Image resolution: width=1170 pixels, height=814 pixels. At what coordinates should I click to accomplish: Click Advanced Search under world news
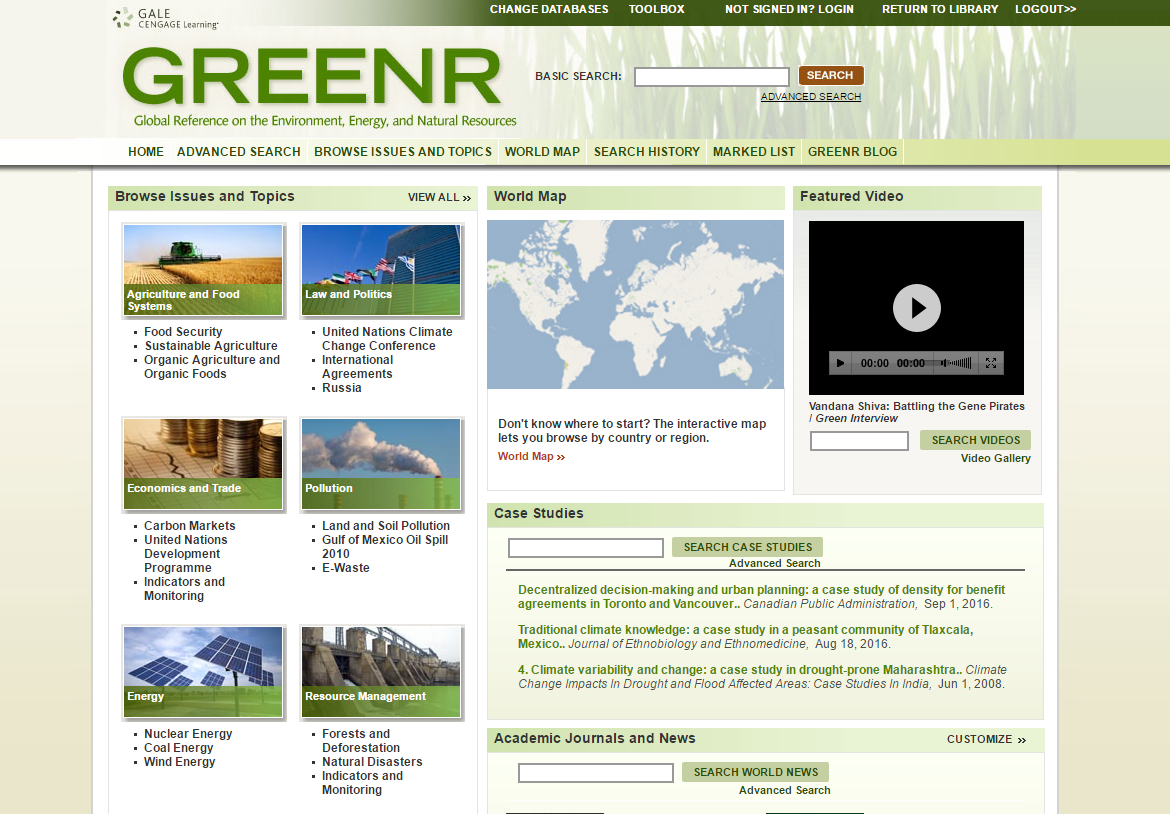click(x=784, y=790)
